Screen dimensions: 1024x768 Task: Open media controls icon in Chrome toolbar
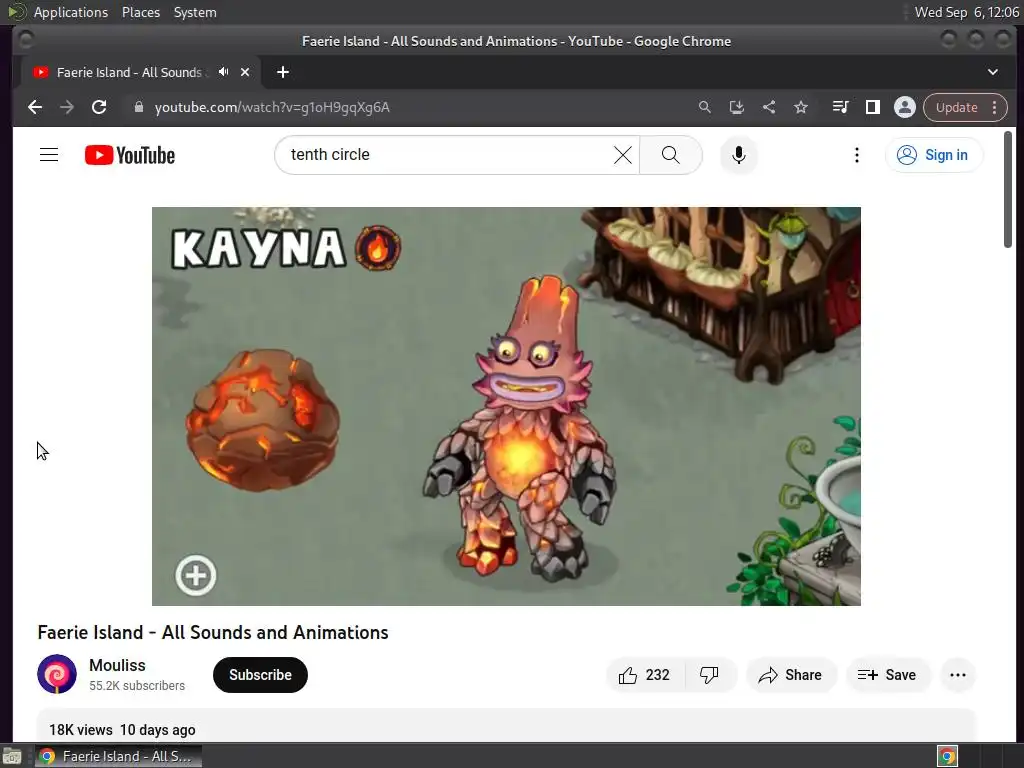(840, 107)
